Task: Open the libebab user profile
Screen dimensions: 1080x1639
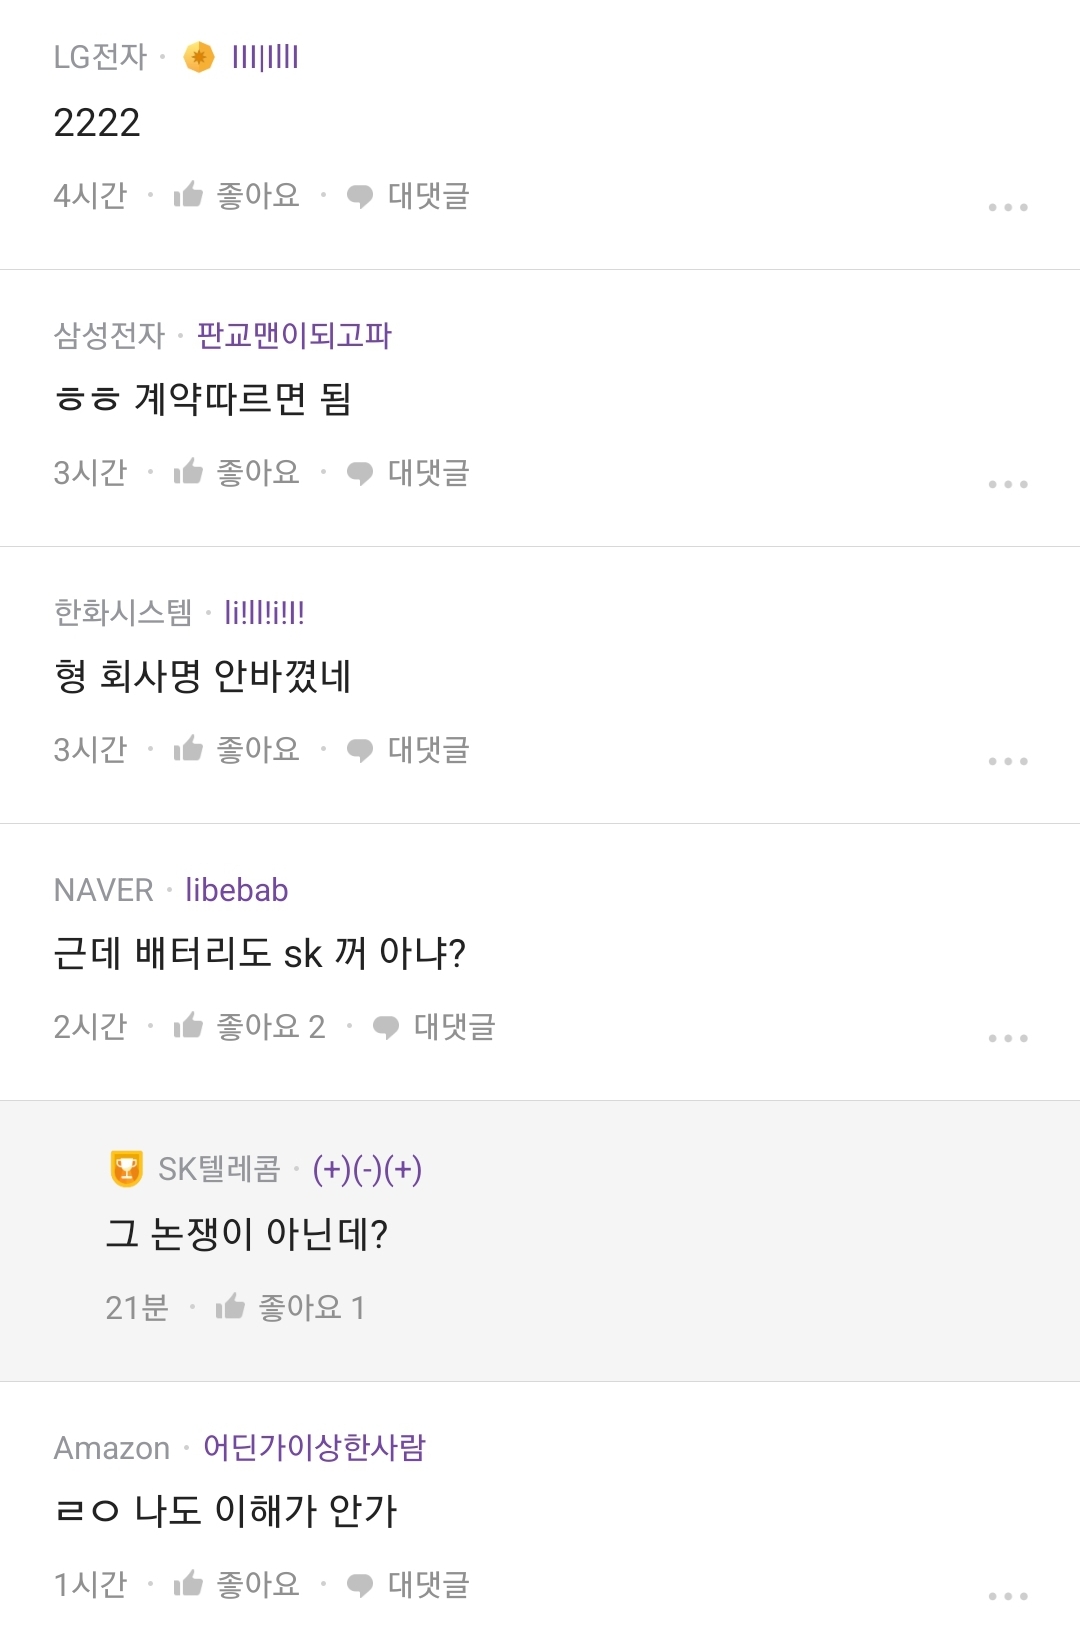Action: [237, 890]
